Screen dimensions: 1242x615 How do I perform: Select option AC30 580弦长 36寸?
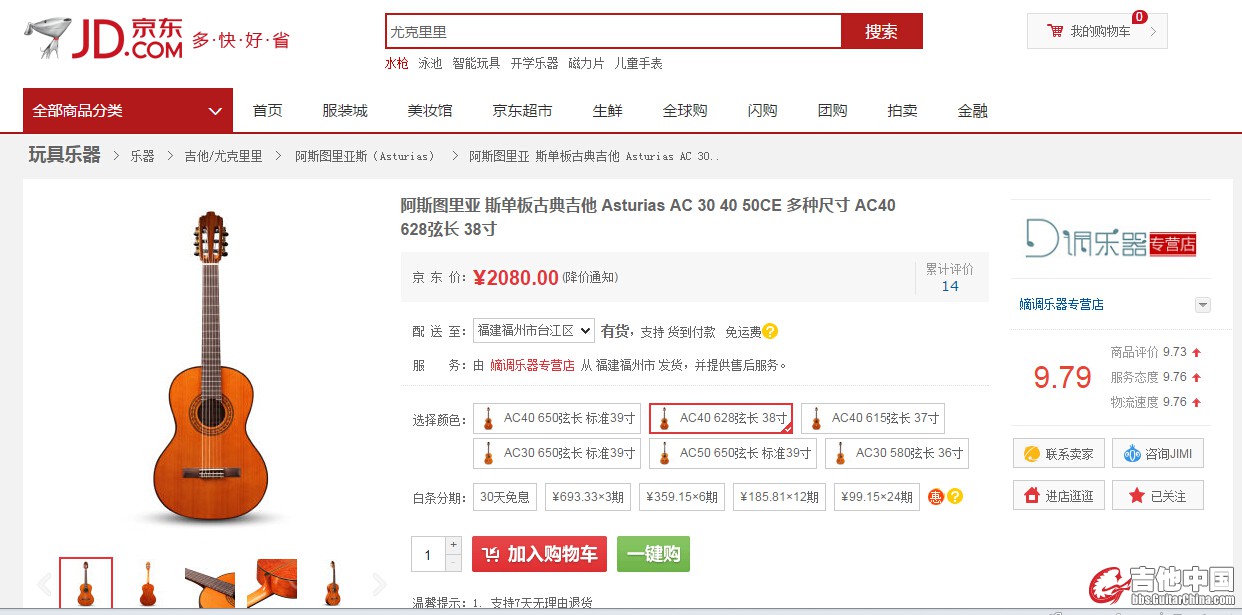click(x=897, y=453)
